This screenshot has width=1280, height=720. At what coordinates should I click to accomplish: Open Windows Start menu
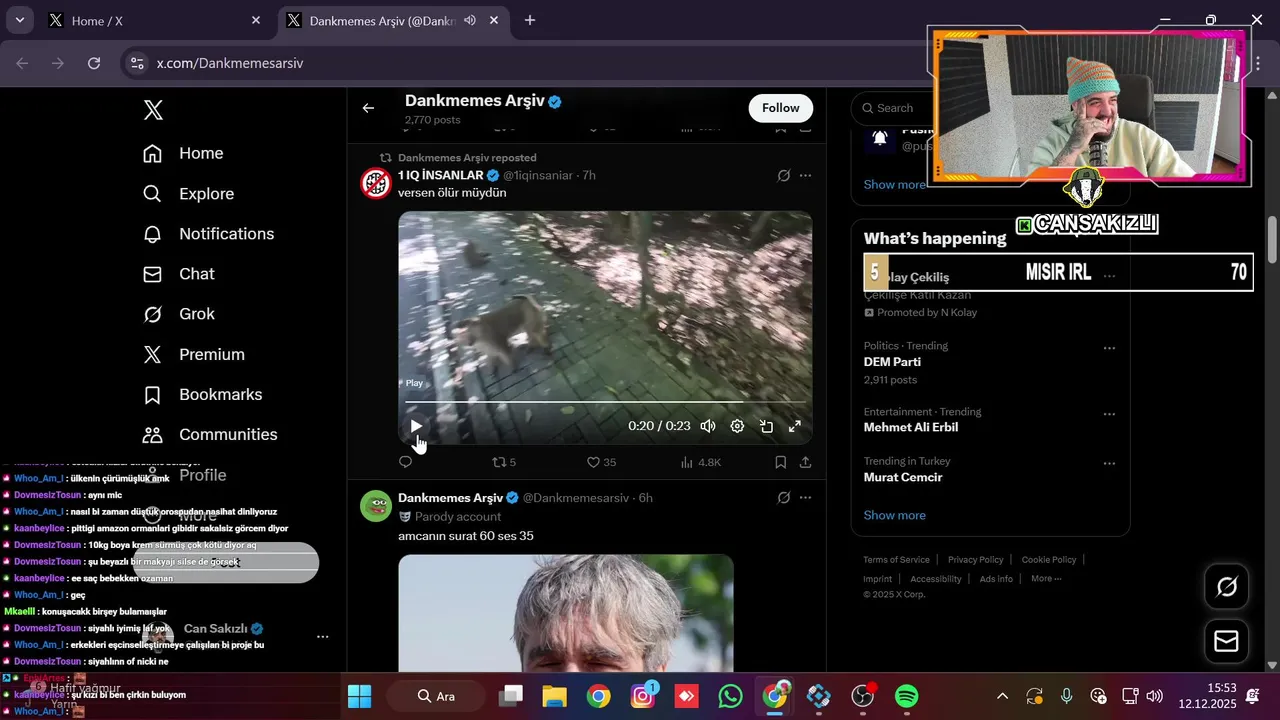coord(359,696)
